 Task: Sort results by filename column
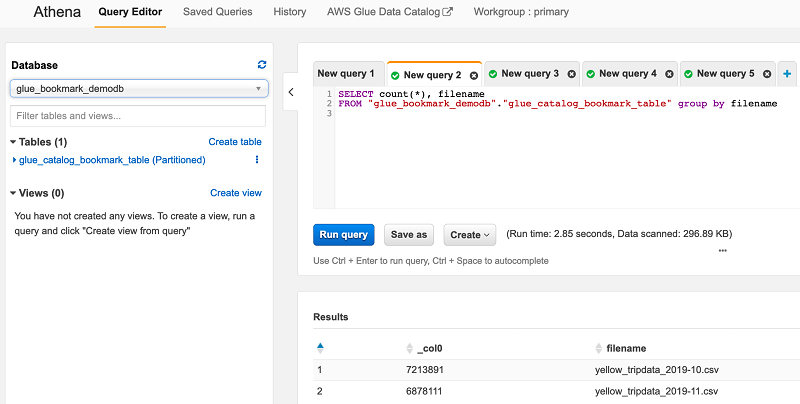[599, 347]
